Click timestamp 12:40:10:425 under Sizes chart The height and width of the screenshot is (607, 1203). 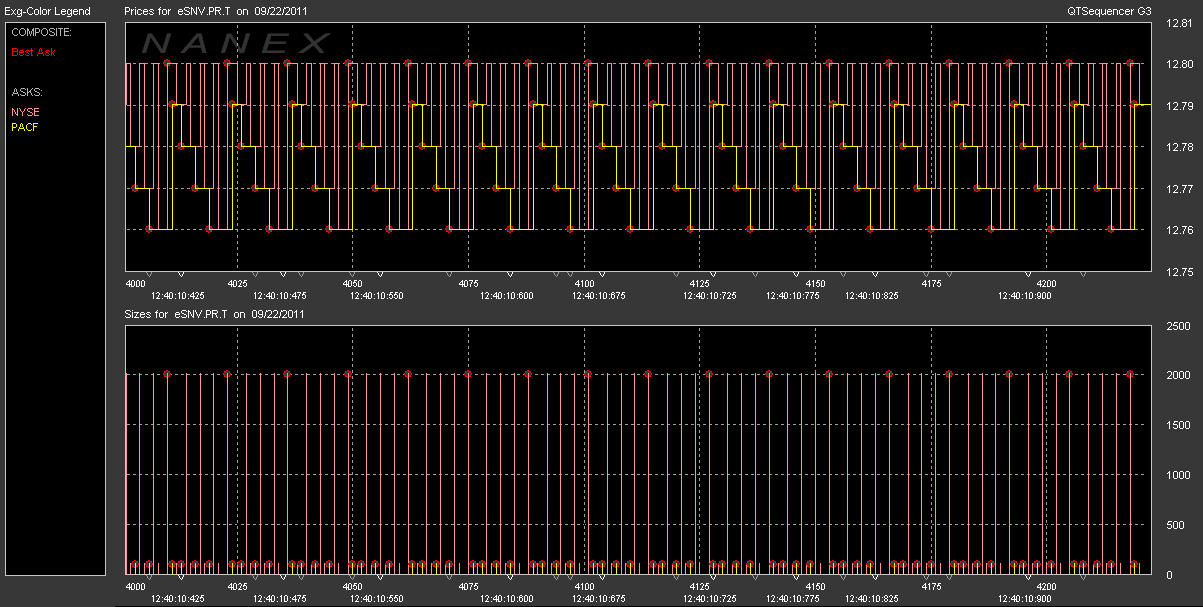point(178,599)
